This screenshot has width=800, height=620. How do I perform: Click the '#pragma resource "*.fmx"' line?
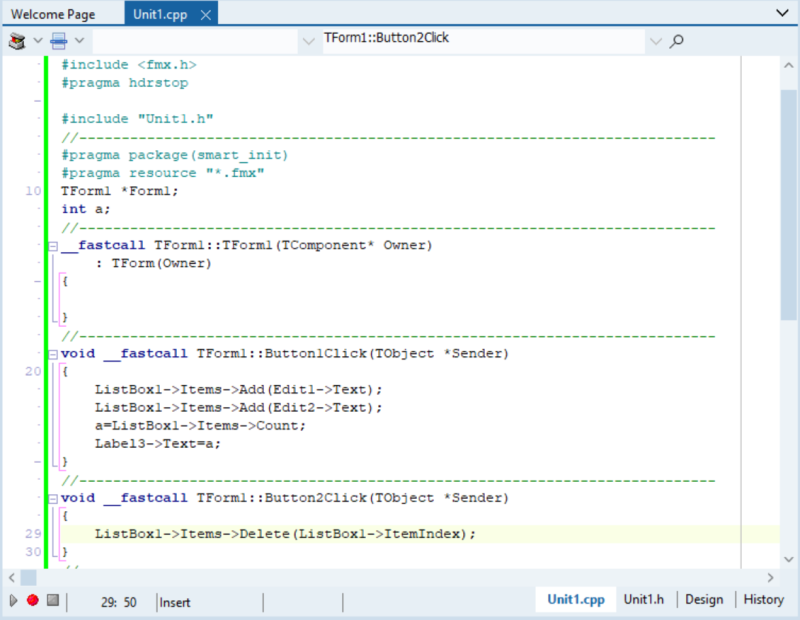(x=162, y=173)
